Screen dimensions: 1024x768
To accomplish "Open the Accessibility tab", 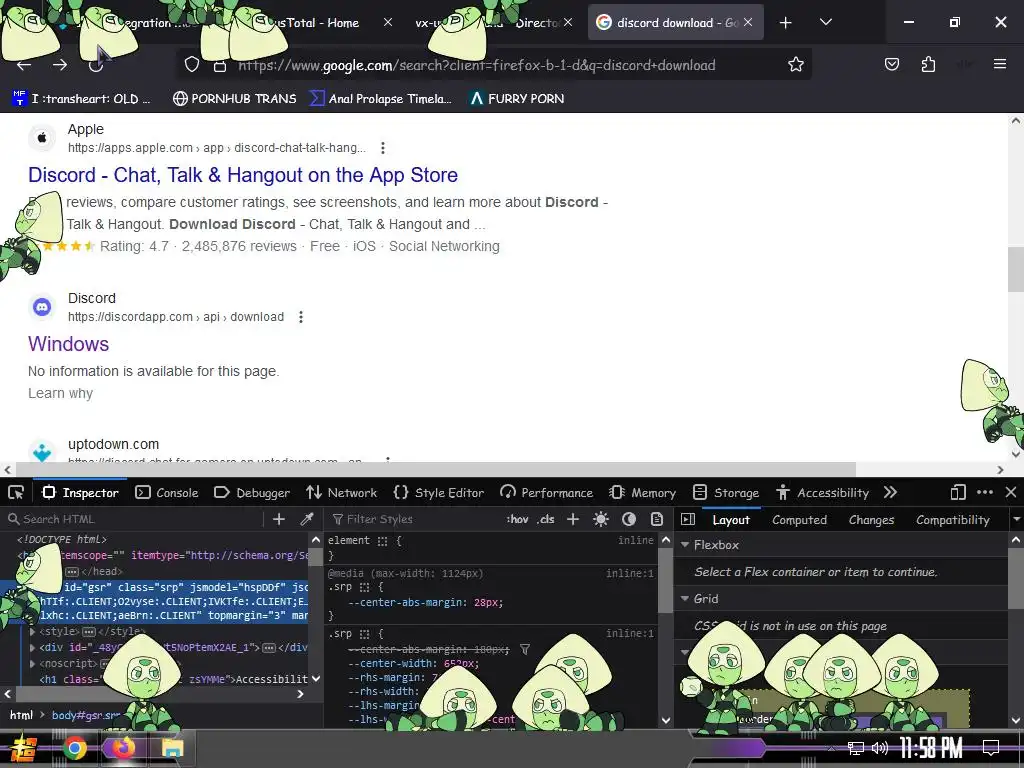I will click(x=823, y=492).
